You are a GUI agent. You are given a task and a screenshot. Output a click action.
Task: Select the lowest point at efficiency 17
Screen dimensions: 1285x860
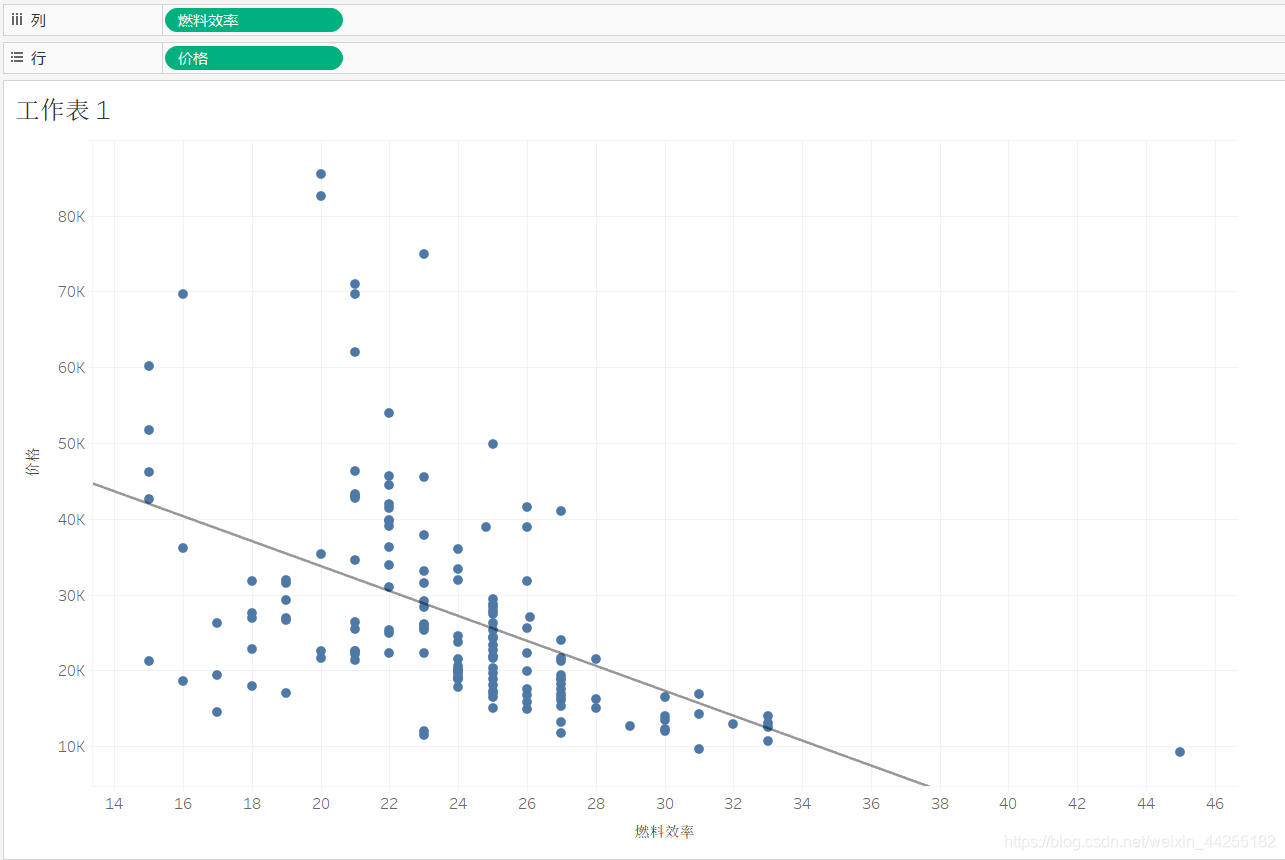[x=217, y=712]
